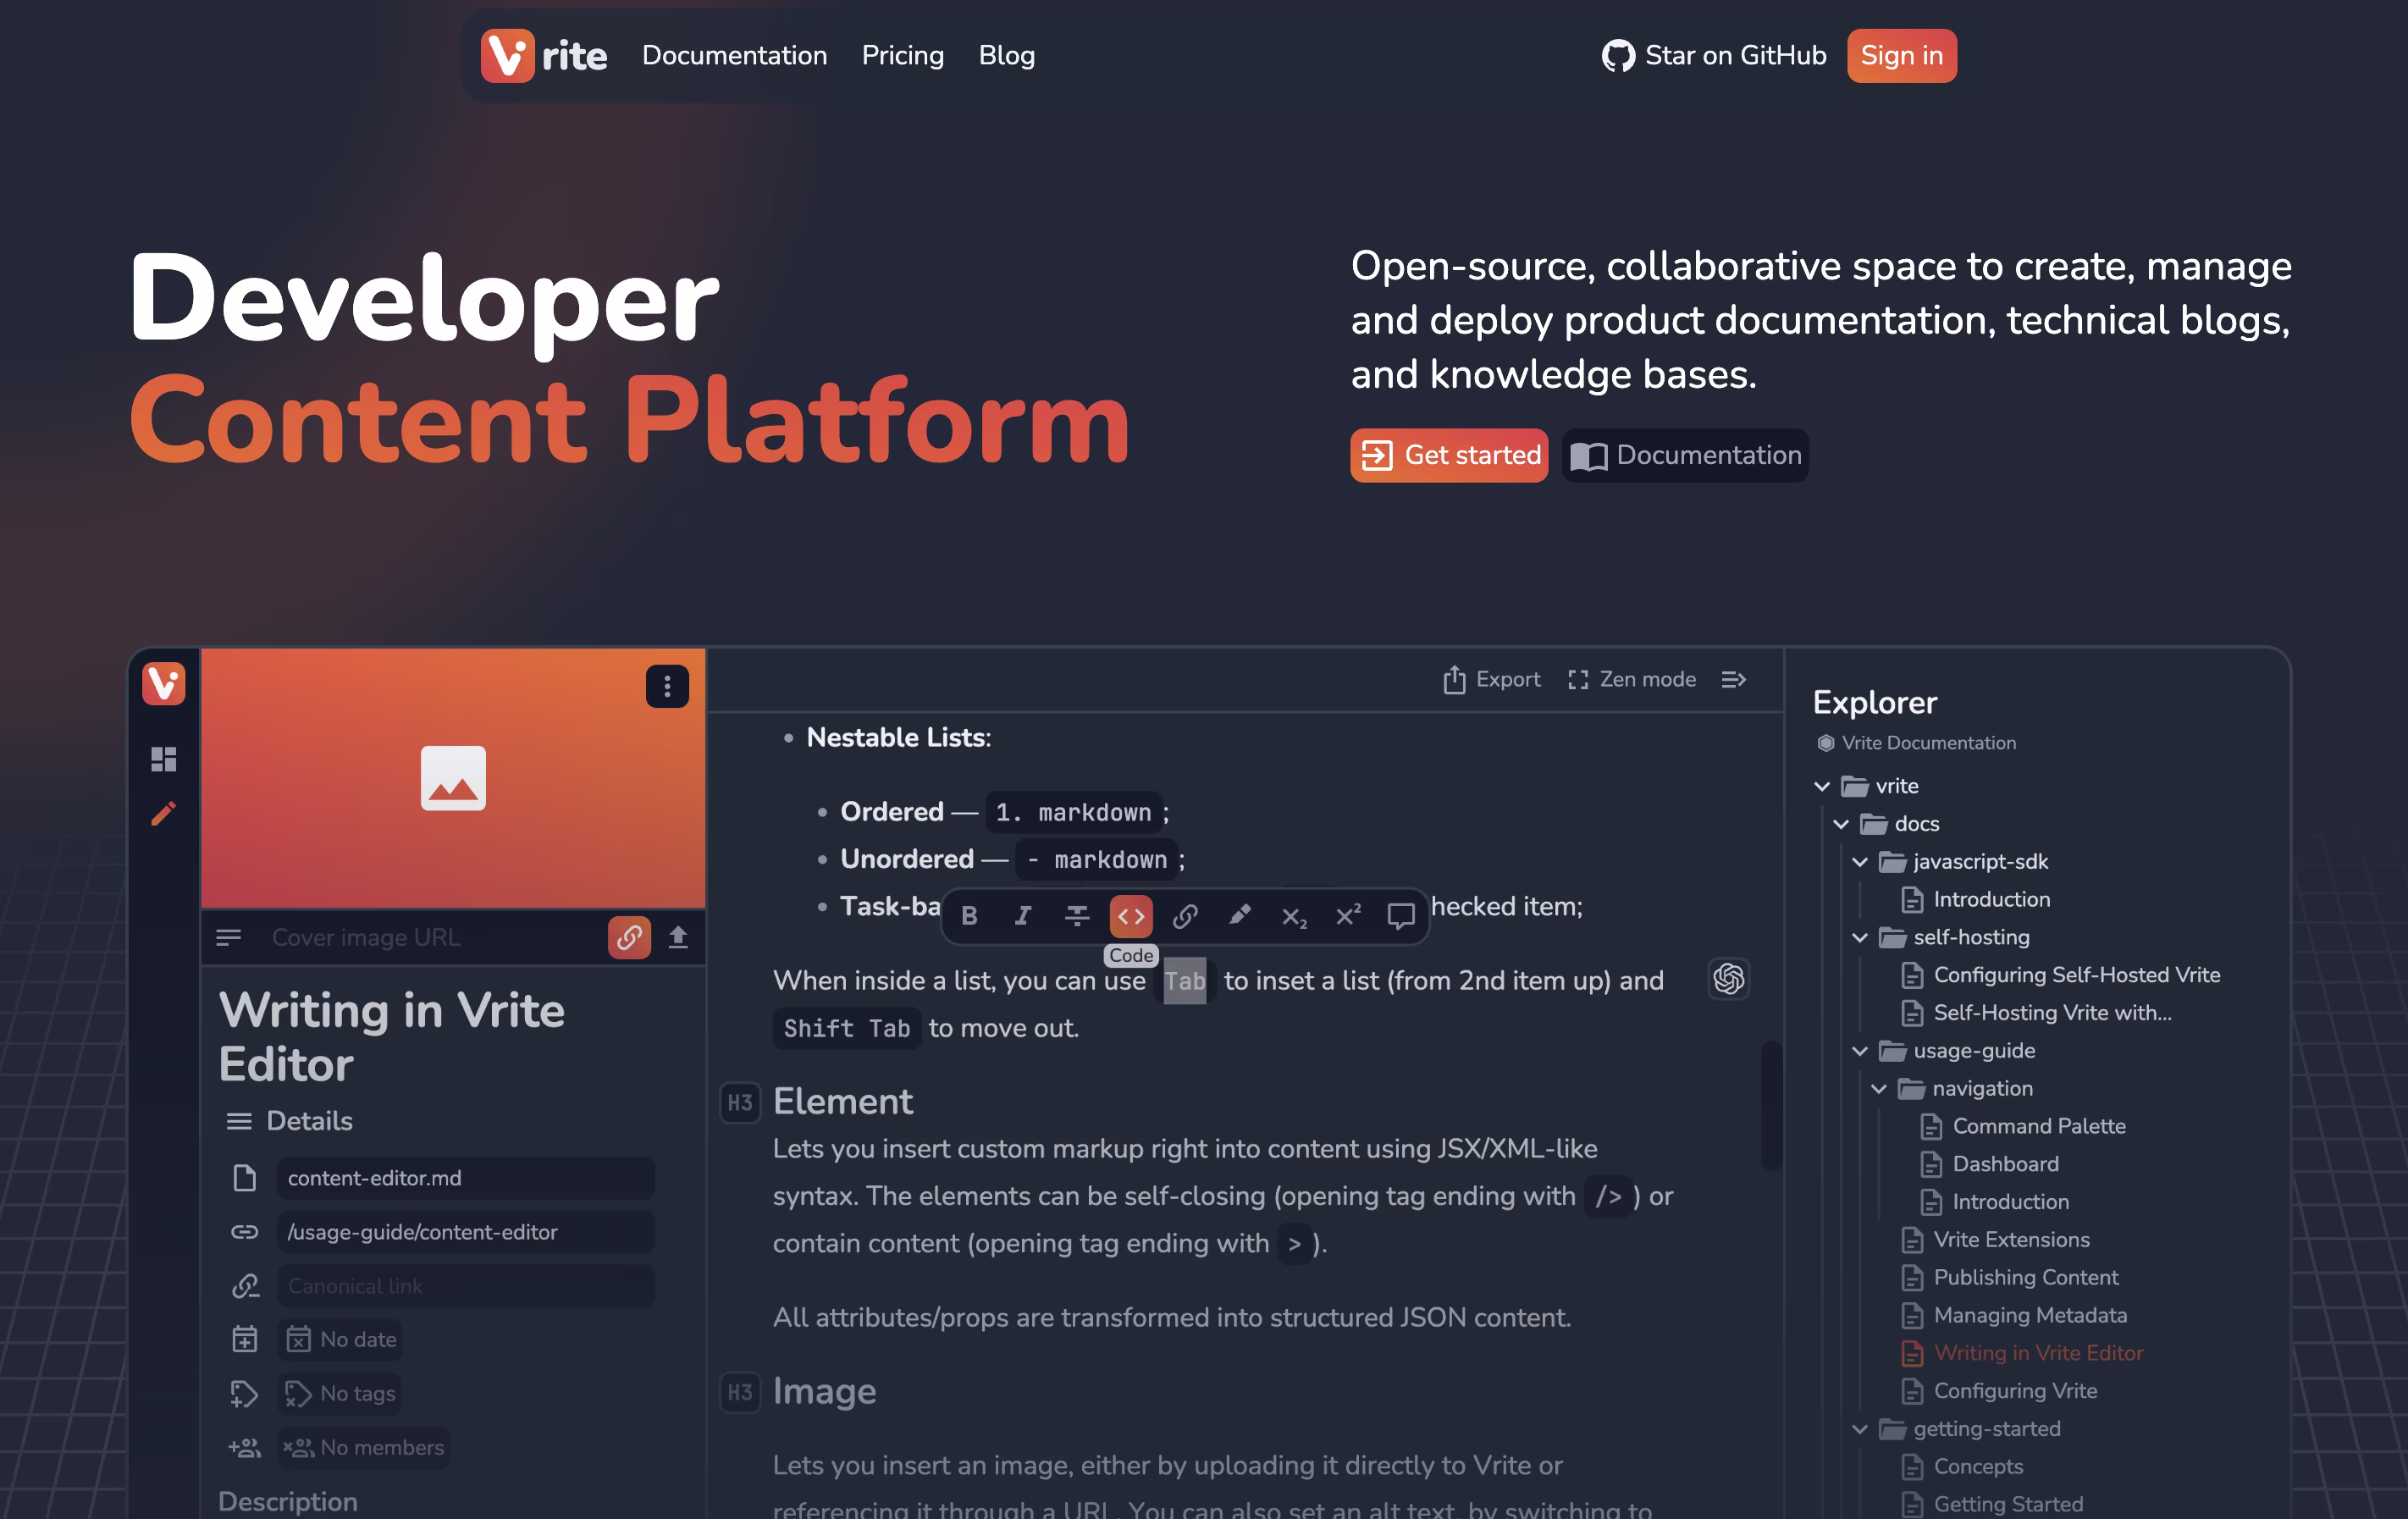
Task: Open the No members selector
Action: tap(363, 1448)
